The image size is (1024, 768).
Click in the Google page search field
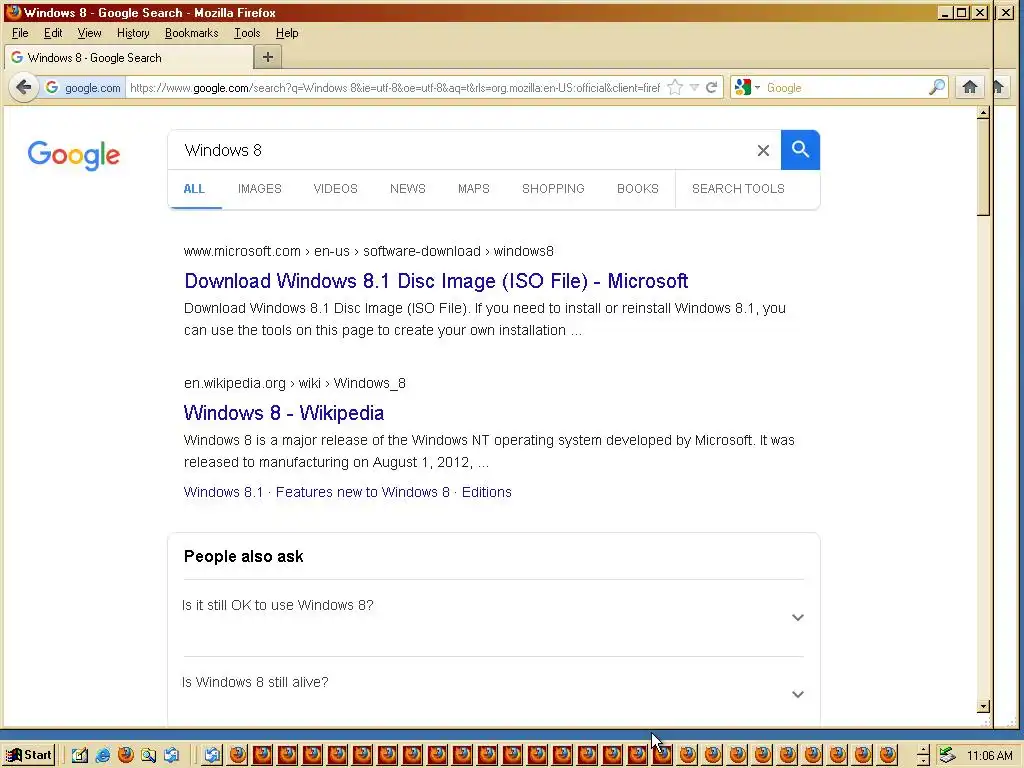click(x=460, y=150)
